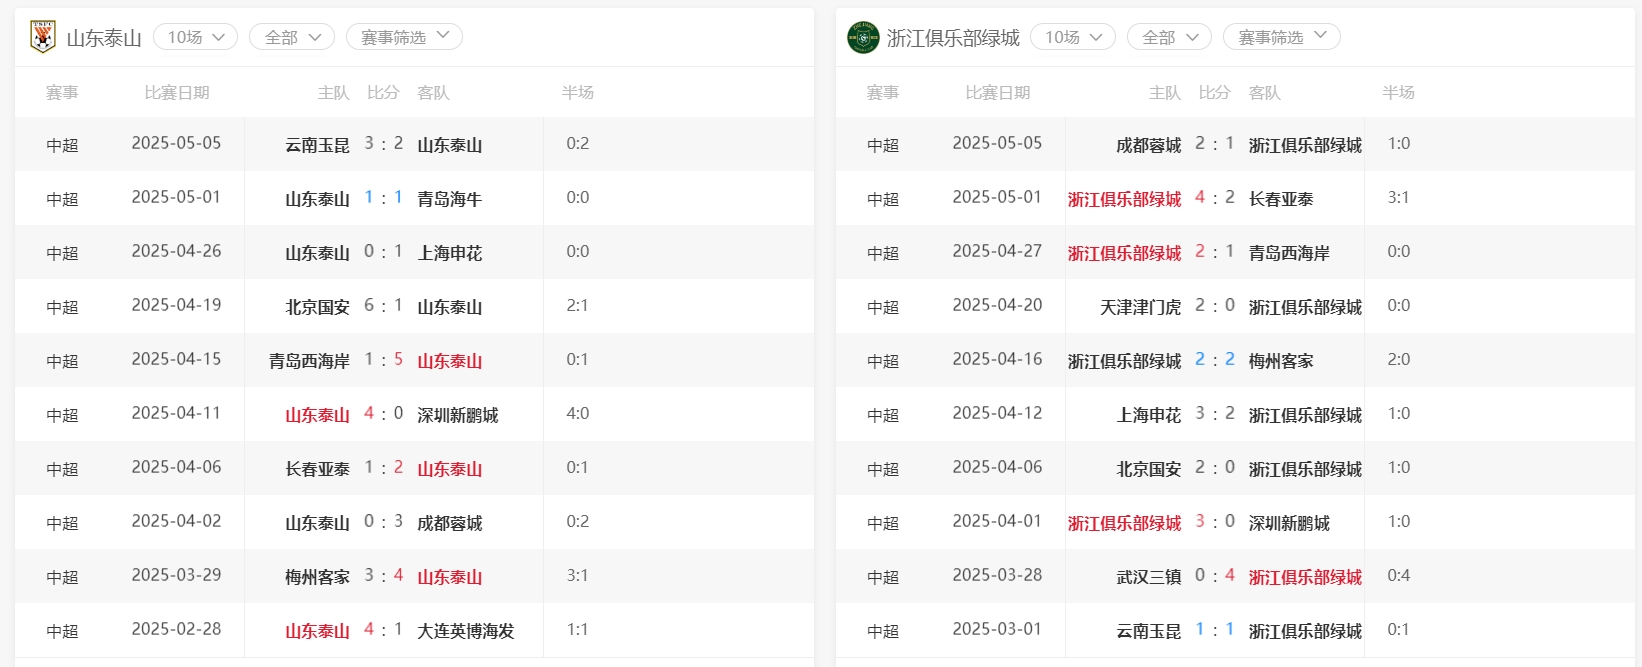Click the 武汉三镇 0:4 match score

point(1214,576)
